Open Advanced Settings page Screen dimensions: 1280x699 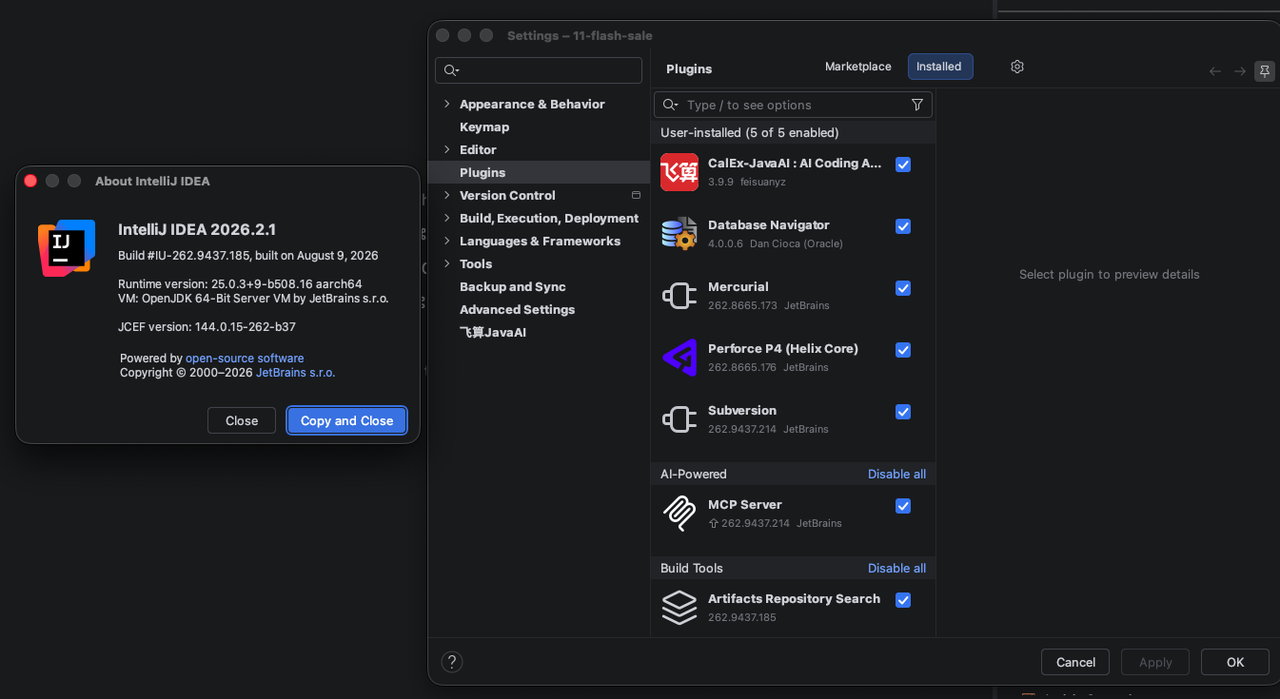click(x=517, y=310)
